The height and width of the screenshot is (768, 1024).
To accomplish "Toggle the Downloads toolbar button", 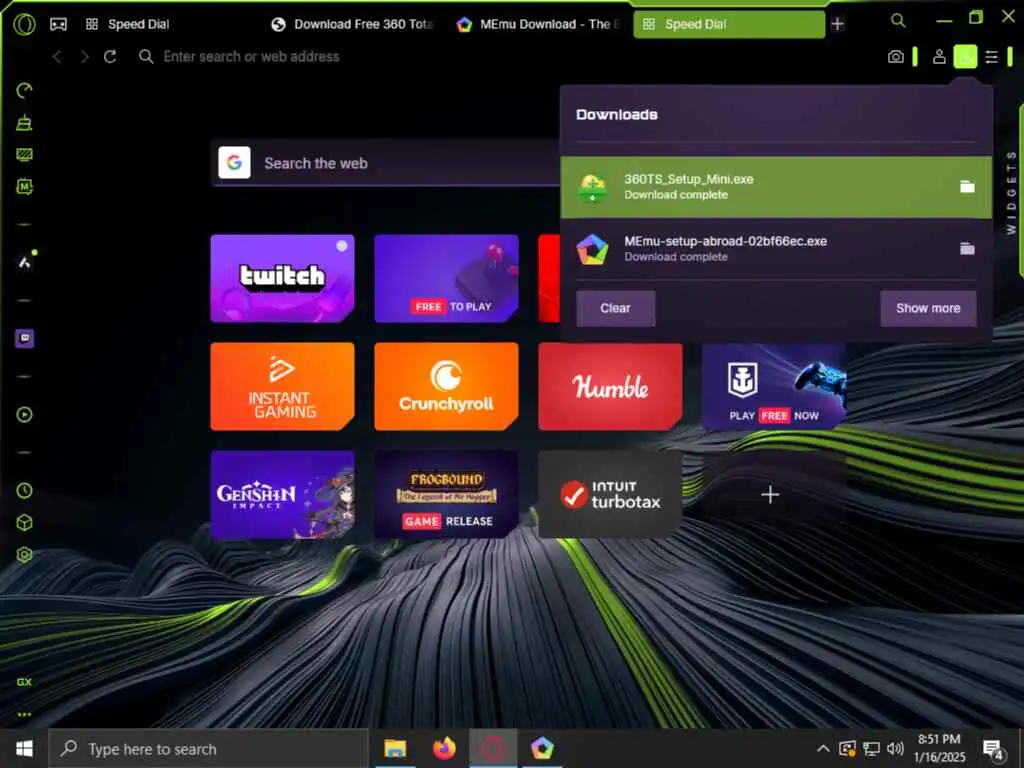I will click(965, 57).
